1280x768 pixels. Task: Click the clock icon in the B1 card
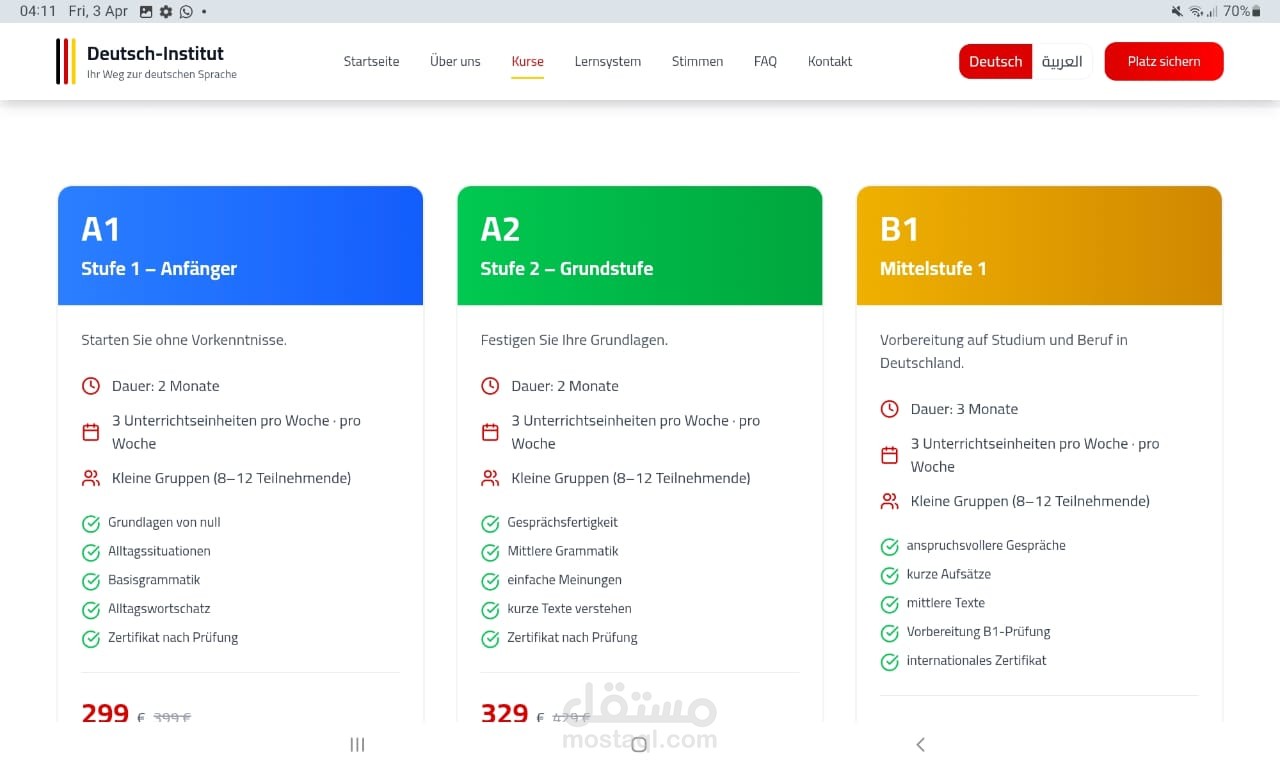click(x=889, y=409)
